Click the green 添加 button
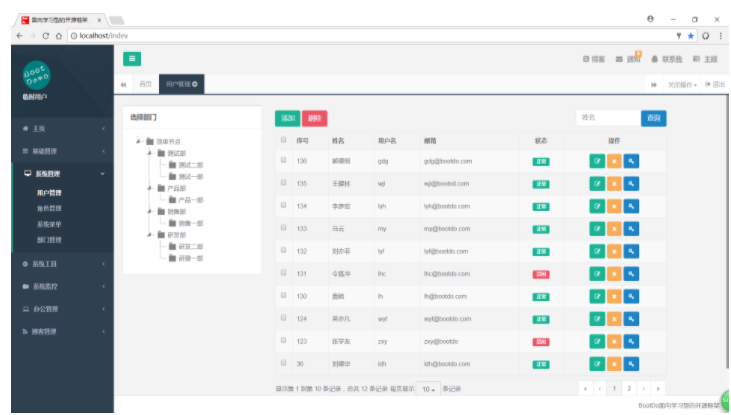The height and width of the screenshot is (415, 731). pos(287,118)
